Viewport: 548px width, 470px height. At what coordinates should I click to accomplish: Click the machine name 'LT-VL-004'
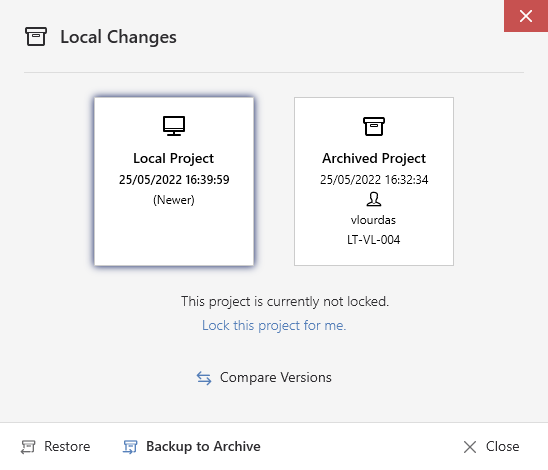(x=374, y=240)
